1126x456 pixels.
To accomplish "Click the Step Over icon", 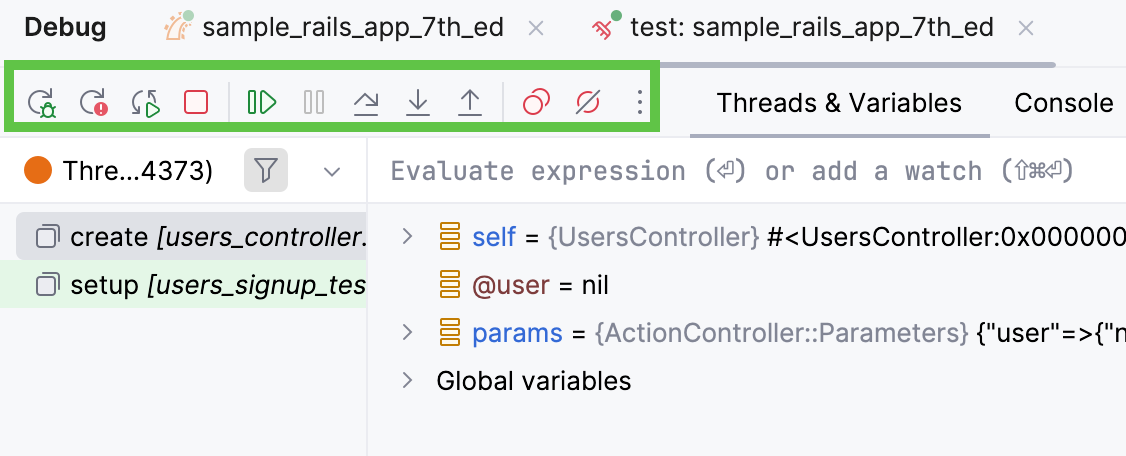I will pyautogui.click(x=367, y=102).
